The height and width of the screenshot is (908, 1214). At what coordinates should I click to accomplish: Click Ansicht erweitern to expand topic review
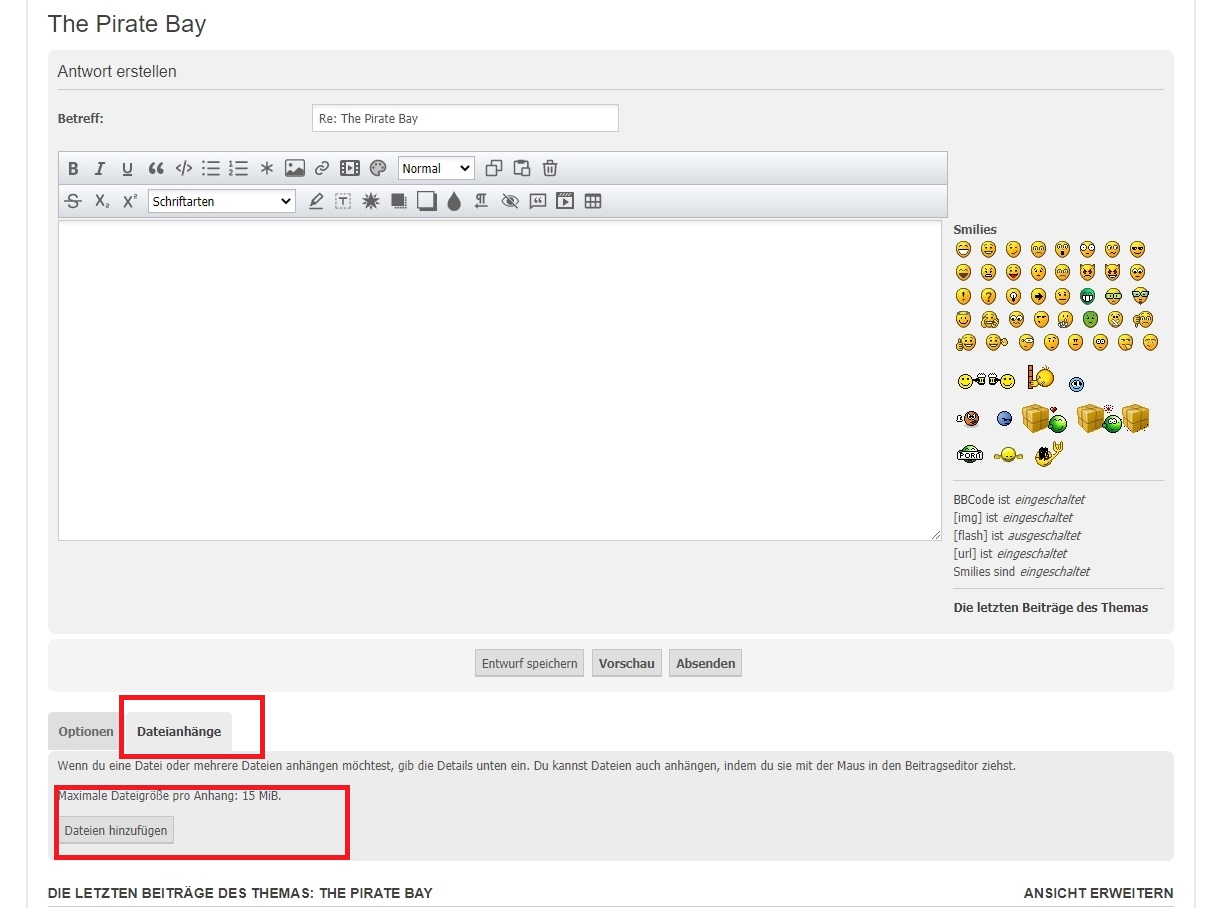click(1098, 893)
